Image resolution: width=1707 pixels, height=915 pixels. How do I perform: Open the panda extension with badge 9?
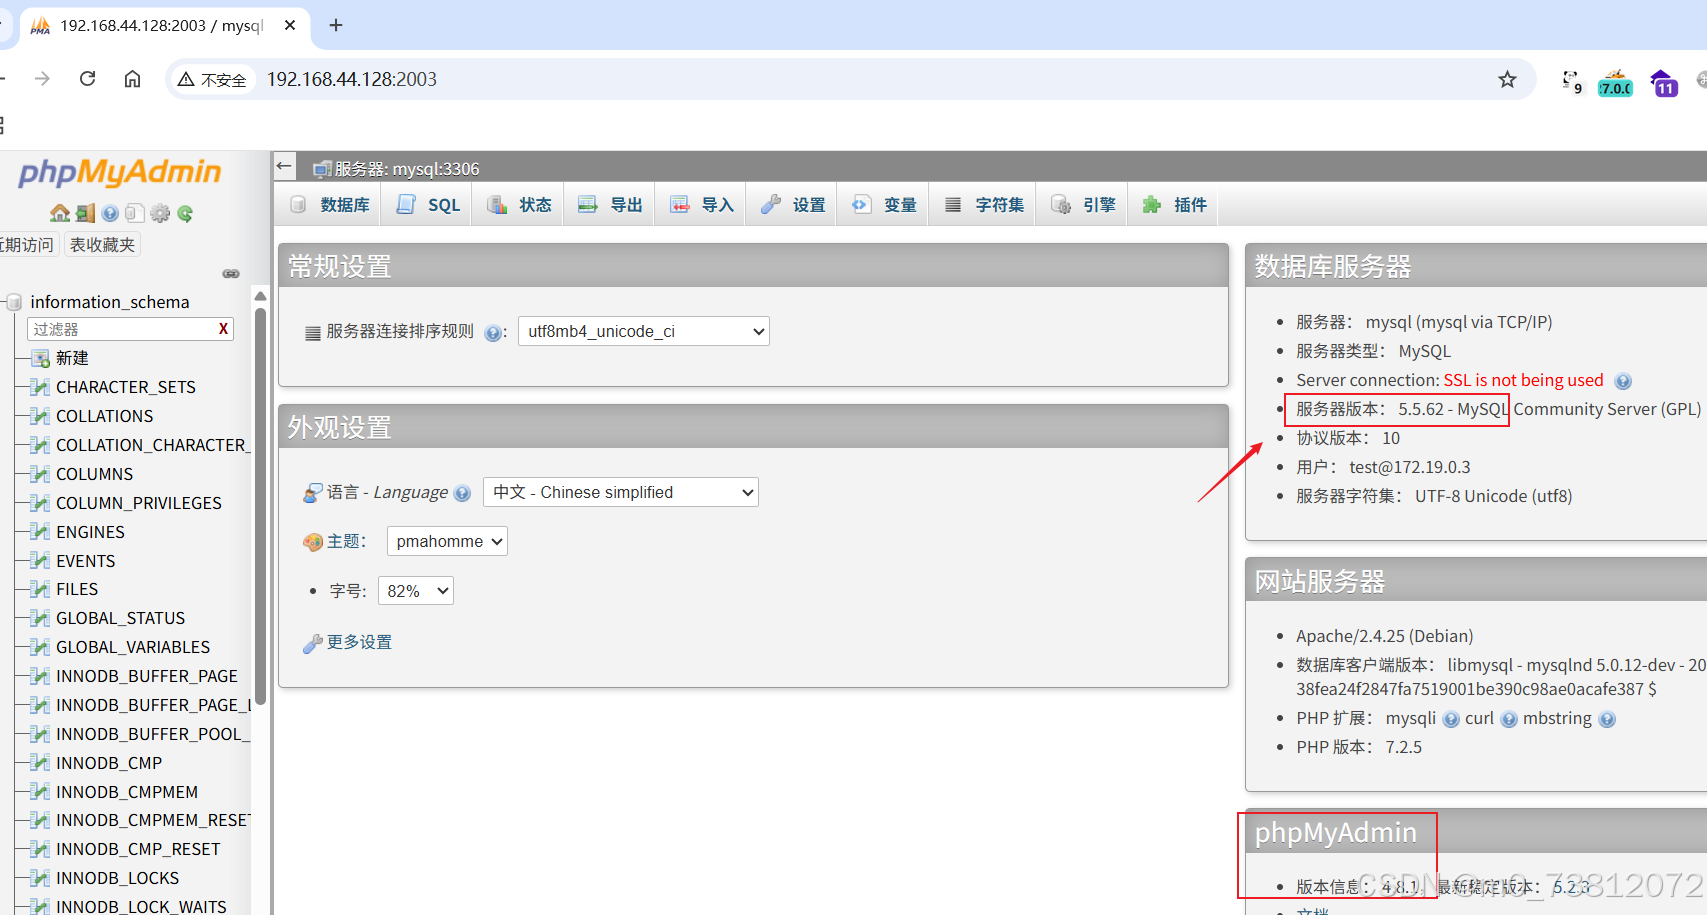1572,82
